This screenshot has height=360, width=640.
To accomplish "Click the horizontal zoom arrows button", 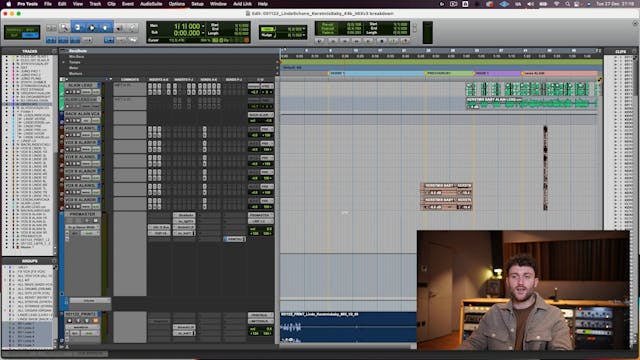I will point(51,28).
